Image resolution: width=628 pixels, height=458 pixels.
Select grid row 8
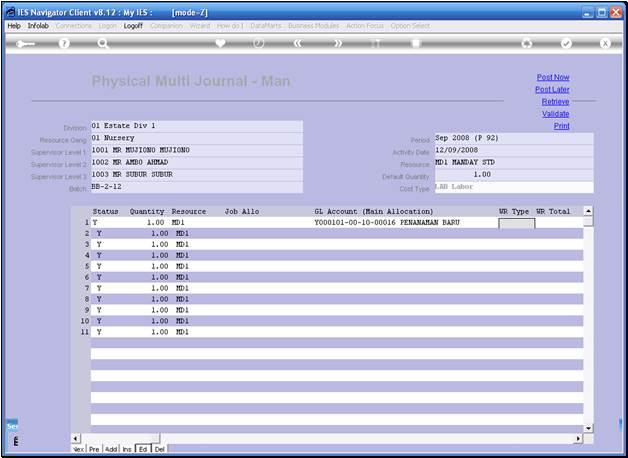click(336, 299)
